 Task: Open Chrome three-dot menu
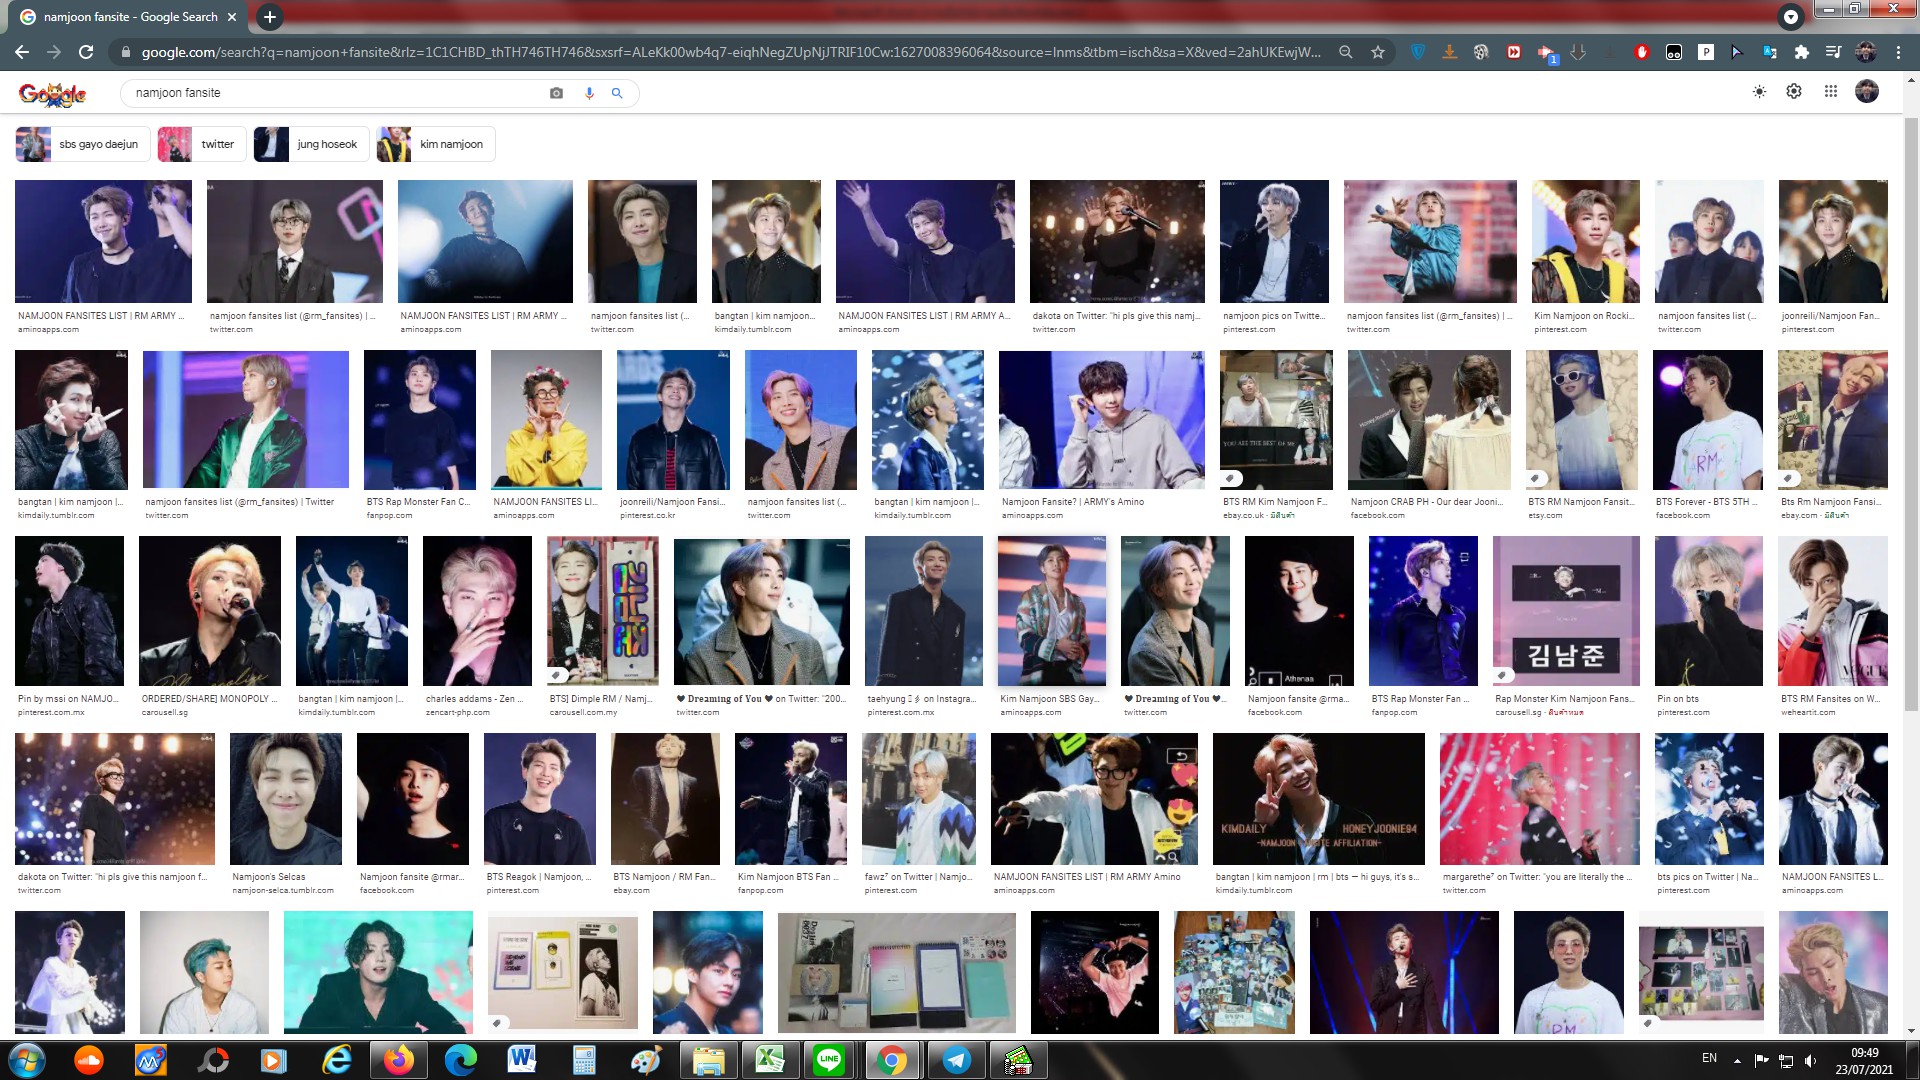(x=1898, y=52)
